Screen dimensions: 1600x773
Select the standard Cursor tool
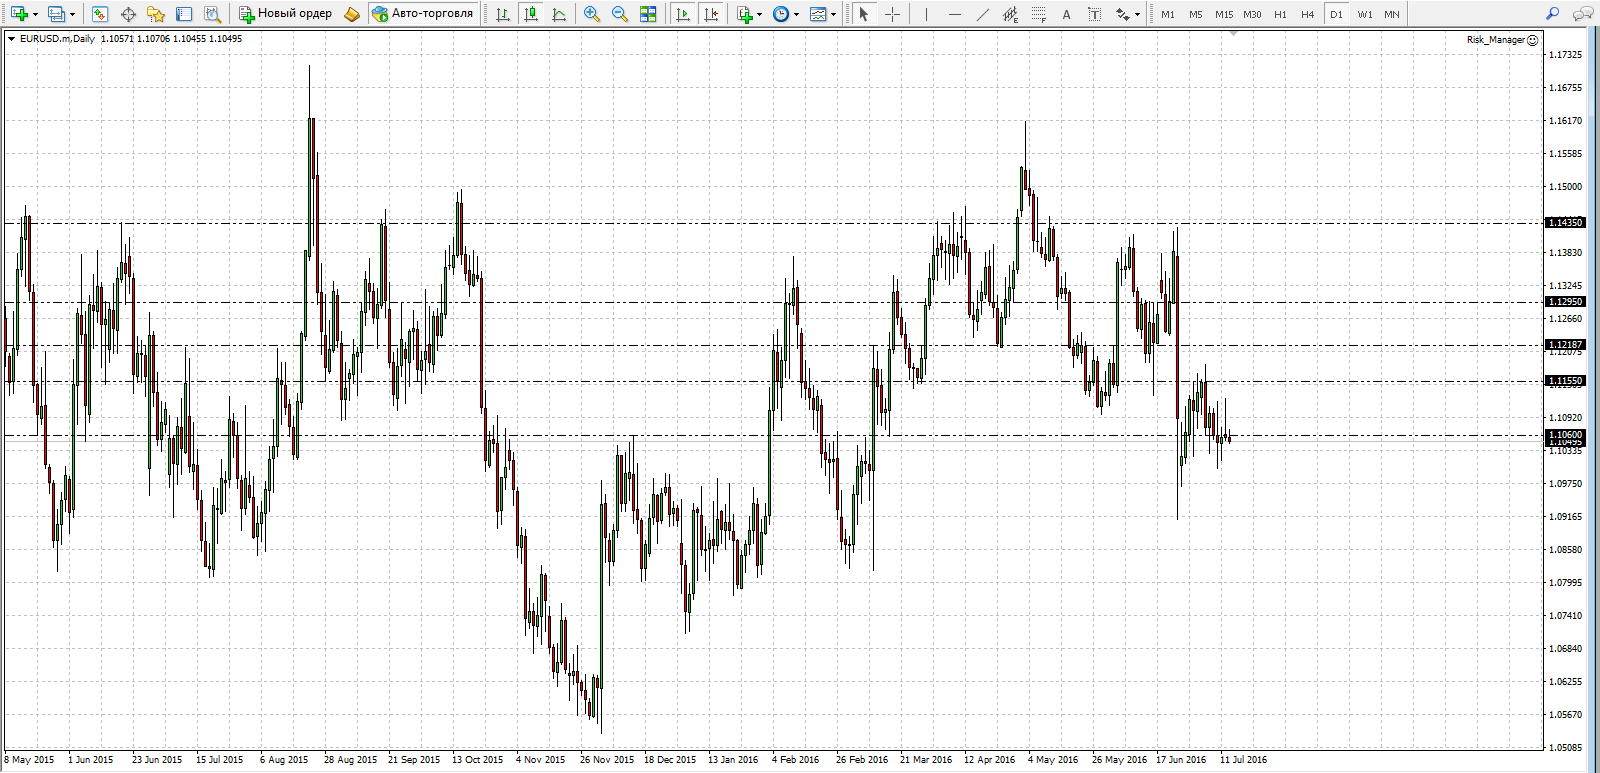864,14
